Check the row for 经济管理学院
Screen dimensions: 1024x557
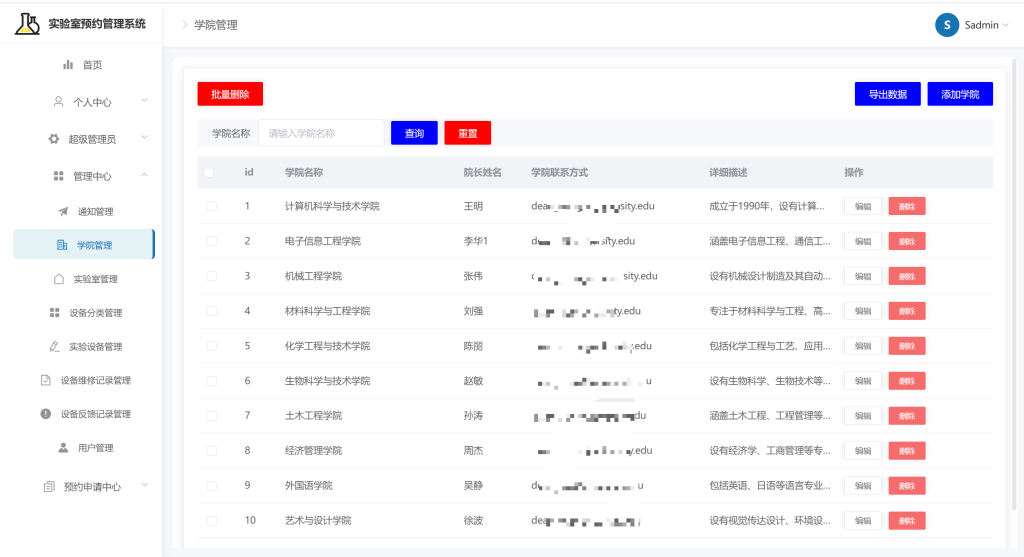point(212,451)
